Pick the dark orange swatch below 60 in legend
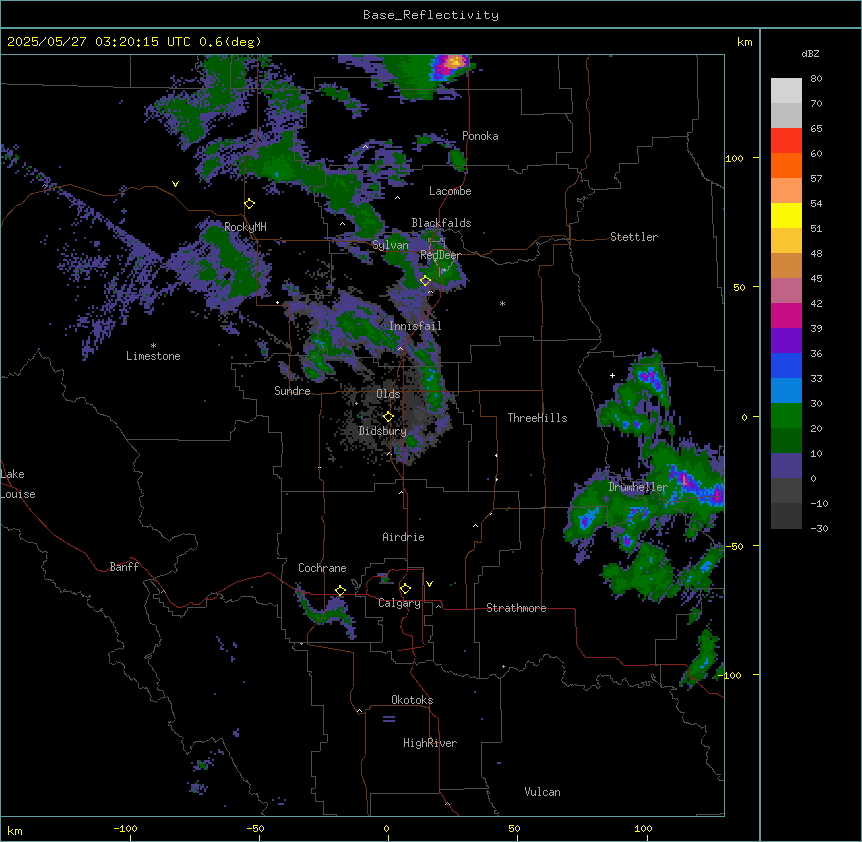The width and height of the screenshot is (862, 842). pyautogui.click(x=786, y=165)
